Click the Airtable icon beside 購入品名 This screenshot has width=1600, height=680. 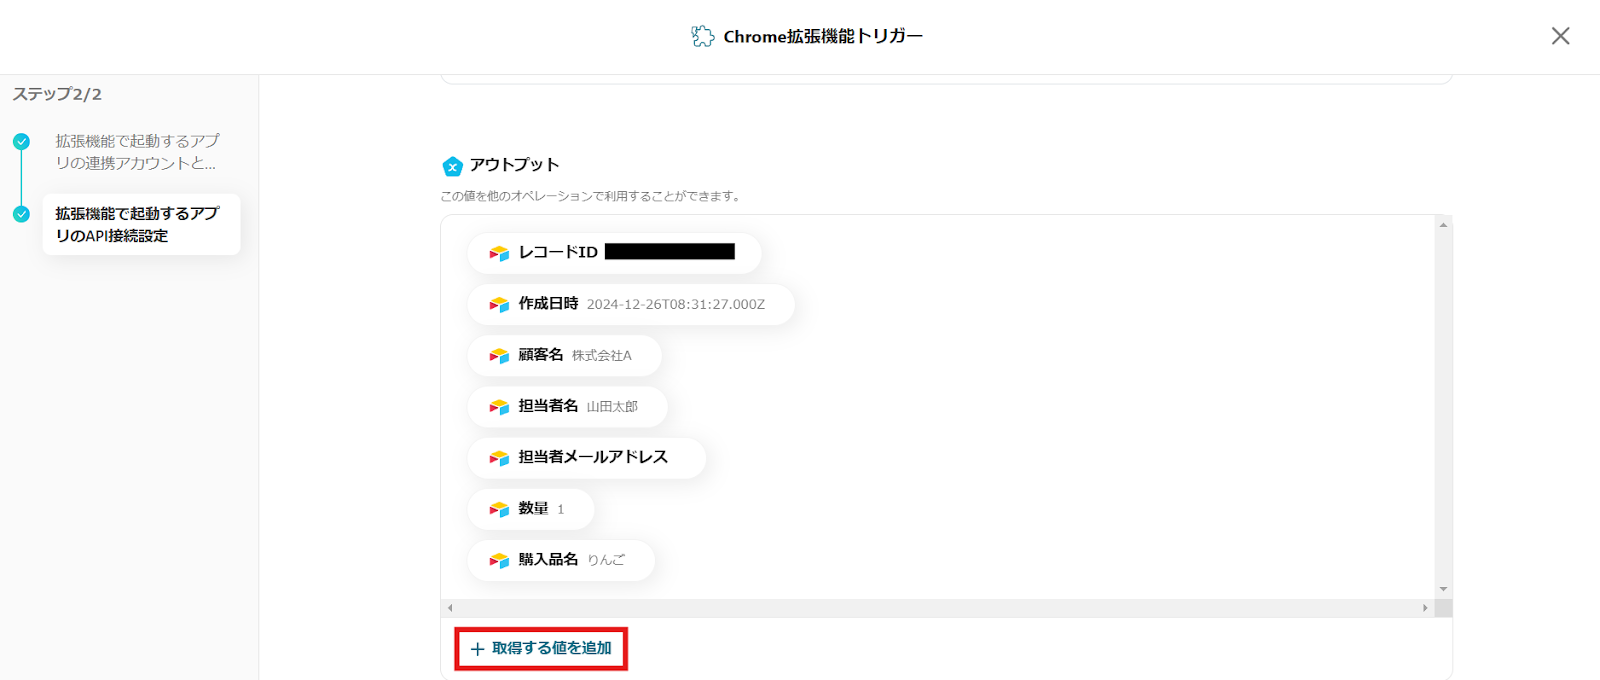coord(499,560)
